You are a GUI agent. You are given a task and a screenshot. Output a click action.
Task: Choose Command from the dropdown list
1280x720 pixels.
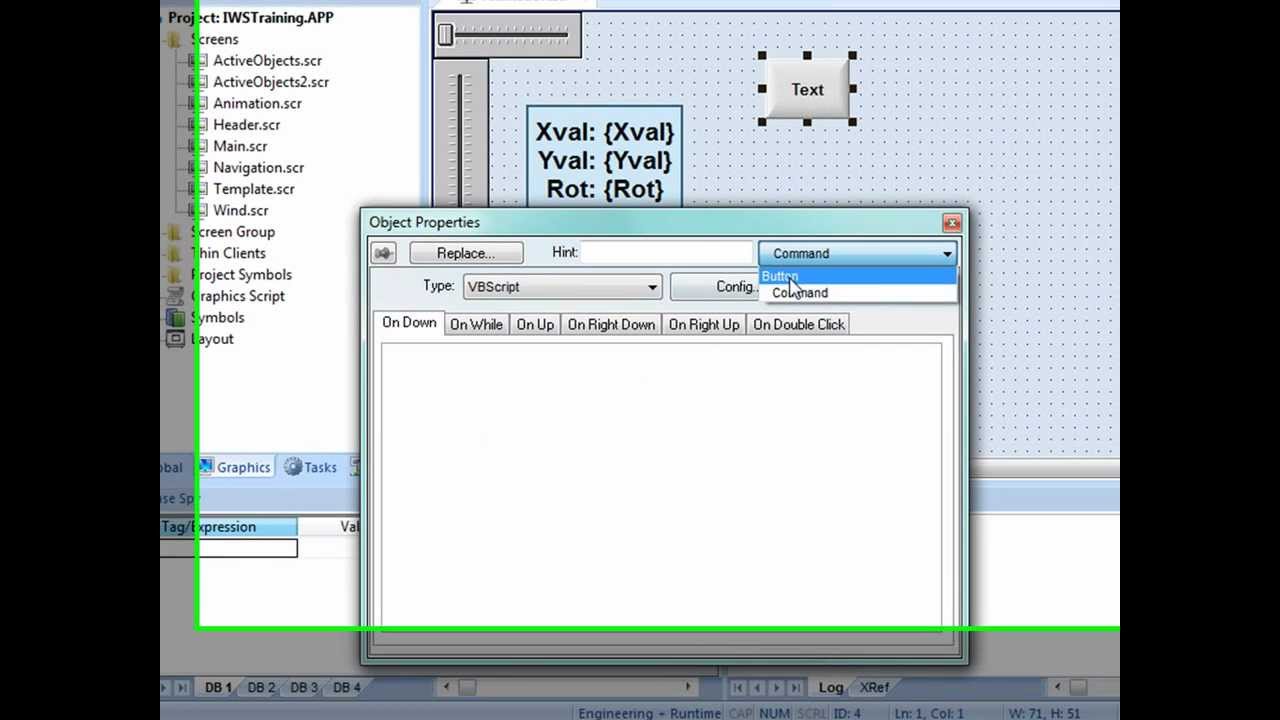click(858, 293)
